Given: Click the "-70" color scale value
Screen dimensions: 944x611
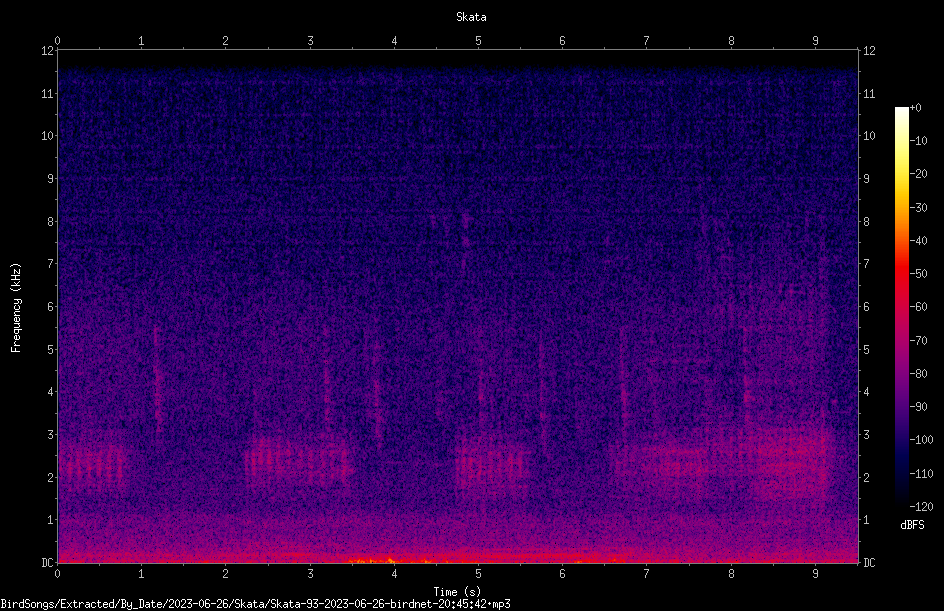Looking at the screenshot, I should click(x=918, y=341).
